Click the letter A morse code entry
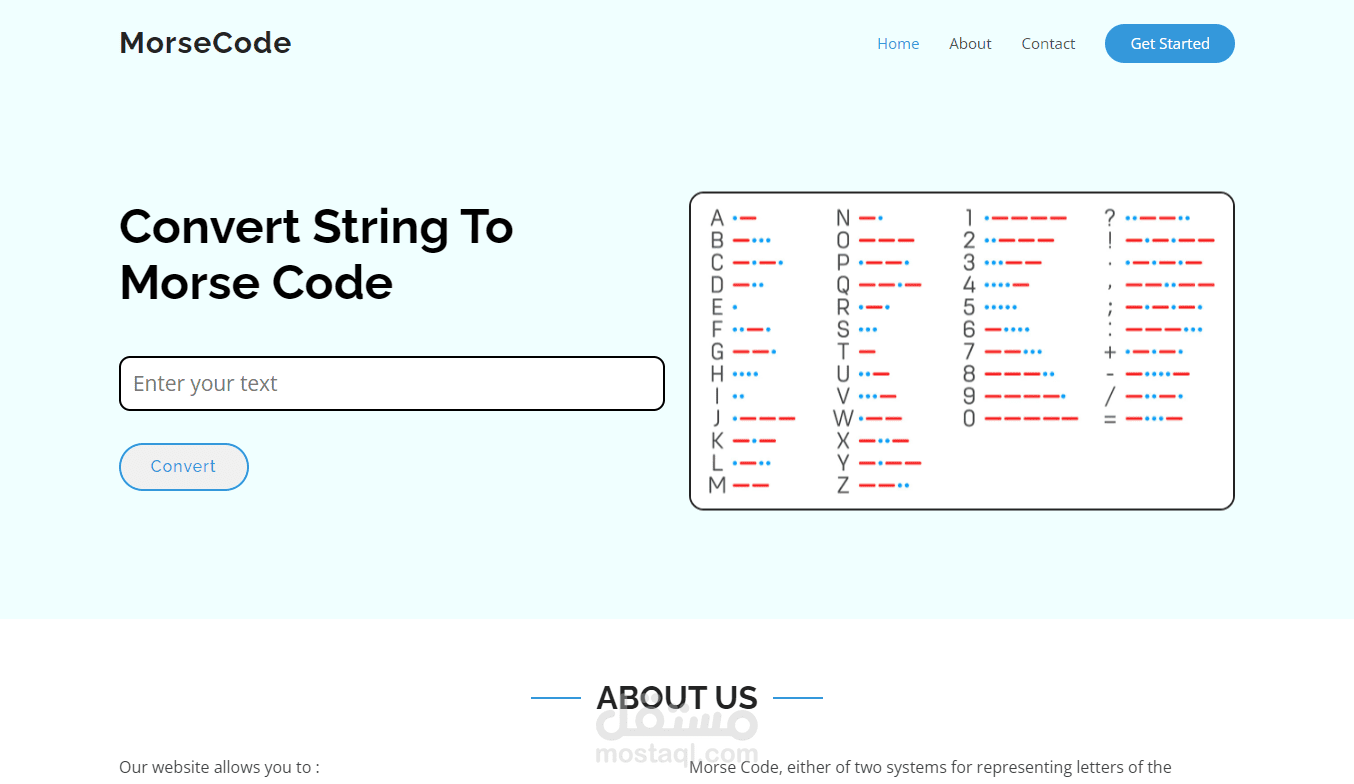This screenshot has width=1354, height=784. tap(745, 217)
